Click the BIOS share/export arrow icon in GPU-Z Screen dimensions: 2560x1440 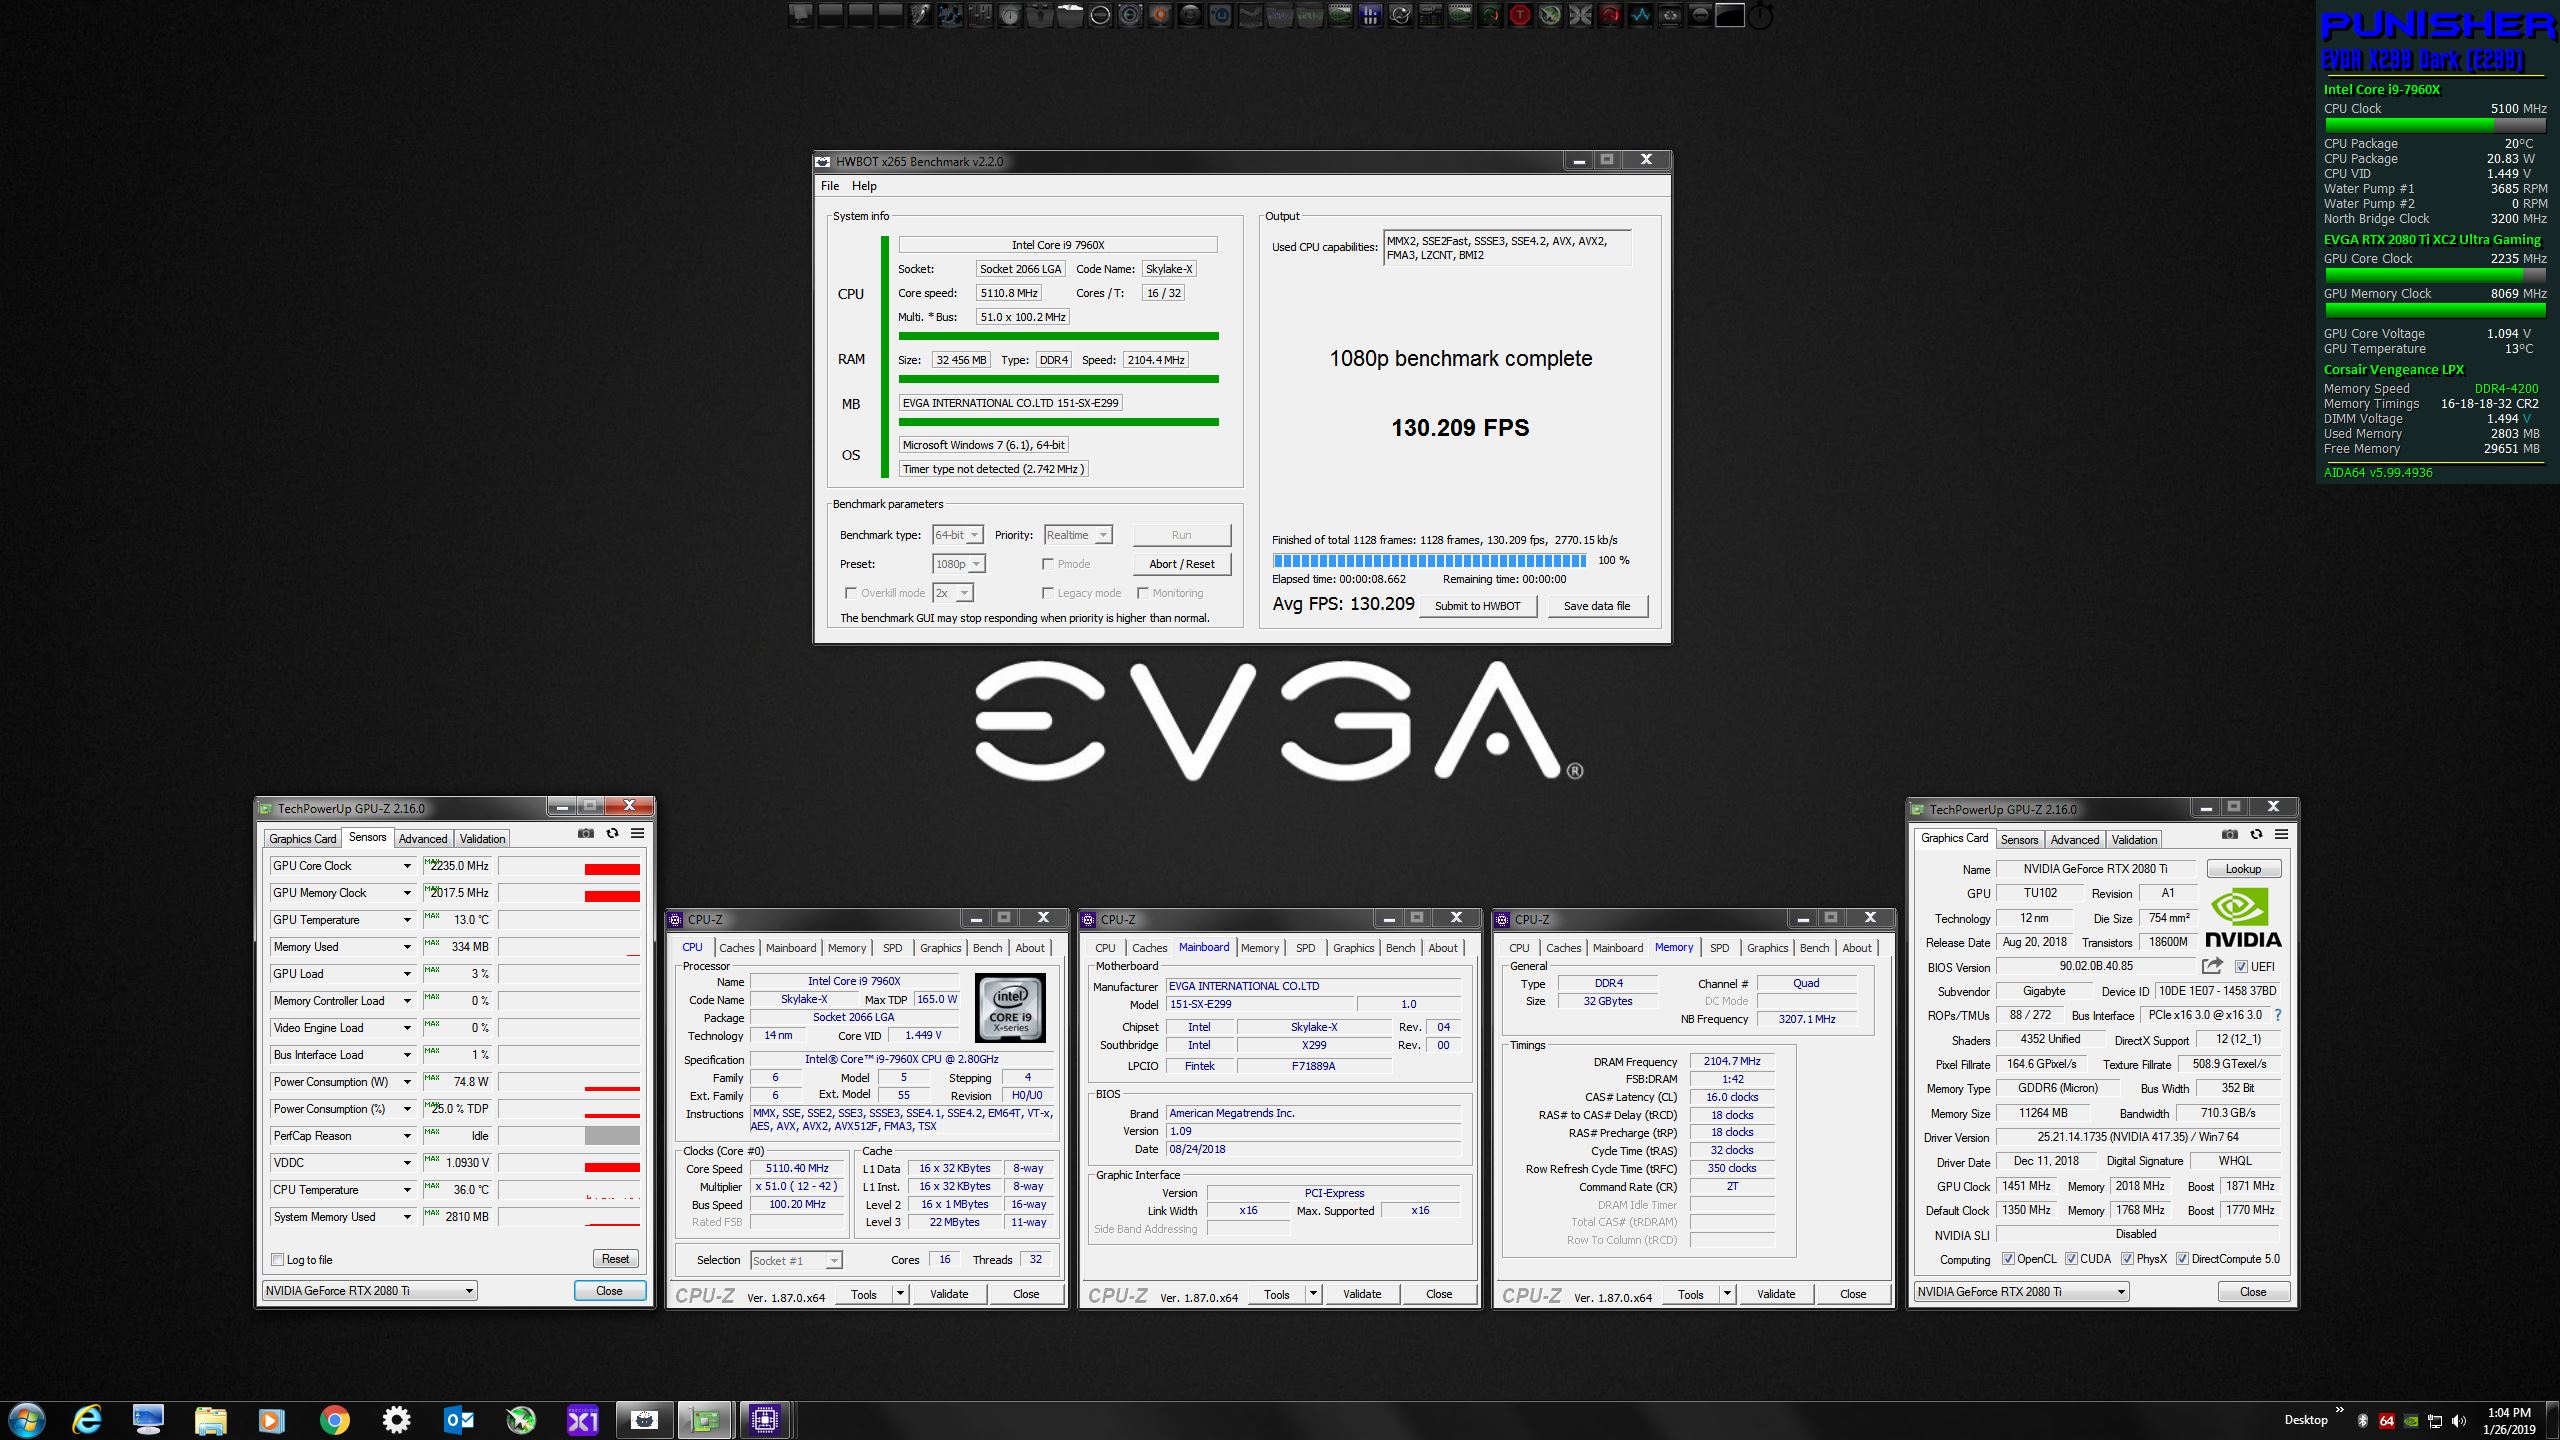pyautogui.click(x=2212, y=966)
